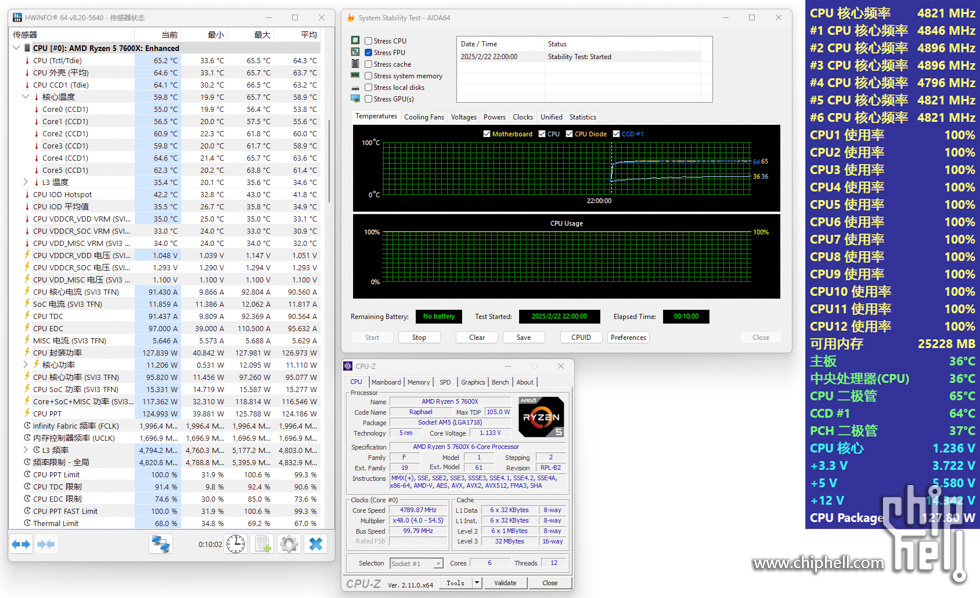Click the Stop button in AIDA64
The width and height of the screenshot is (980, 598).
tap(419, 337)
